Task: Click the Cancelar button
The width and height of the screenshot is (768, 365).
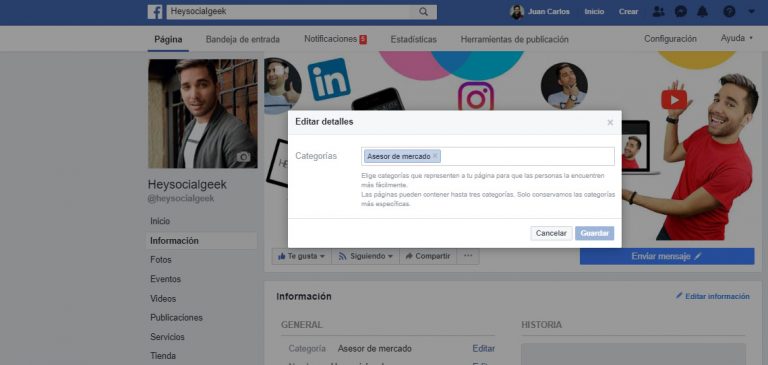Action: tap(551, 233)
